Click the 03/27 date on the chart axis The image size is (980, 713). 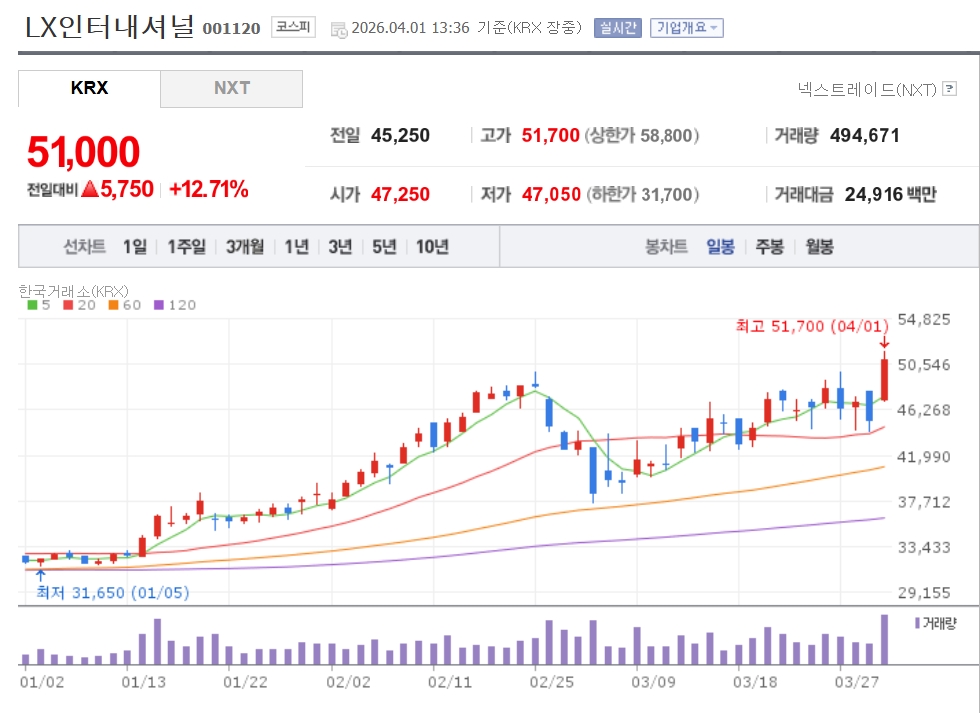(857, 682)
